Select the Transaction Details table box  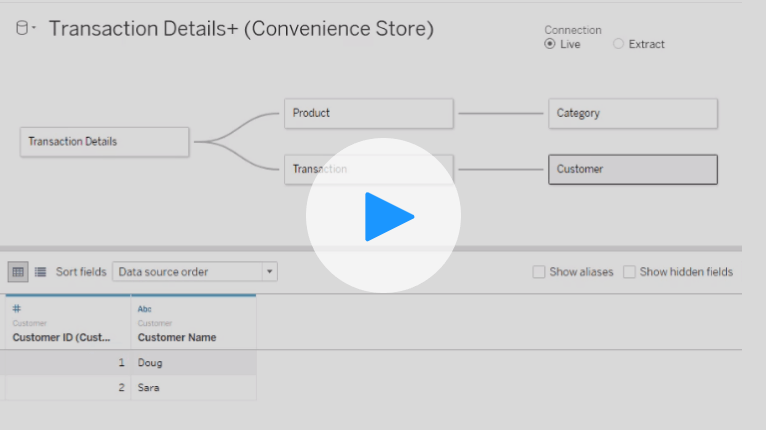pyautogui.click(x=104, y=142)
